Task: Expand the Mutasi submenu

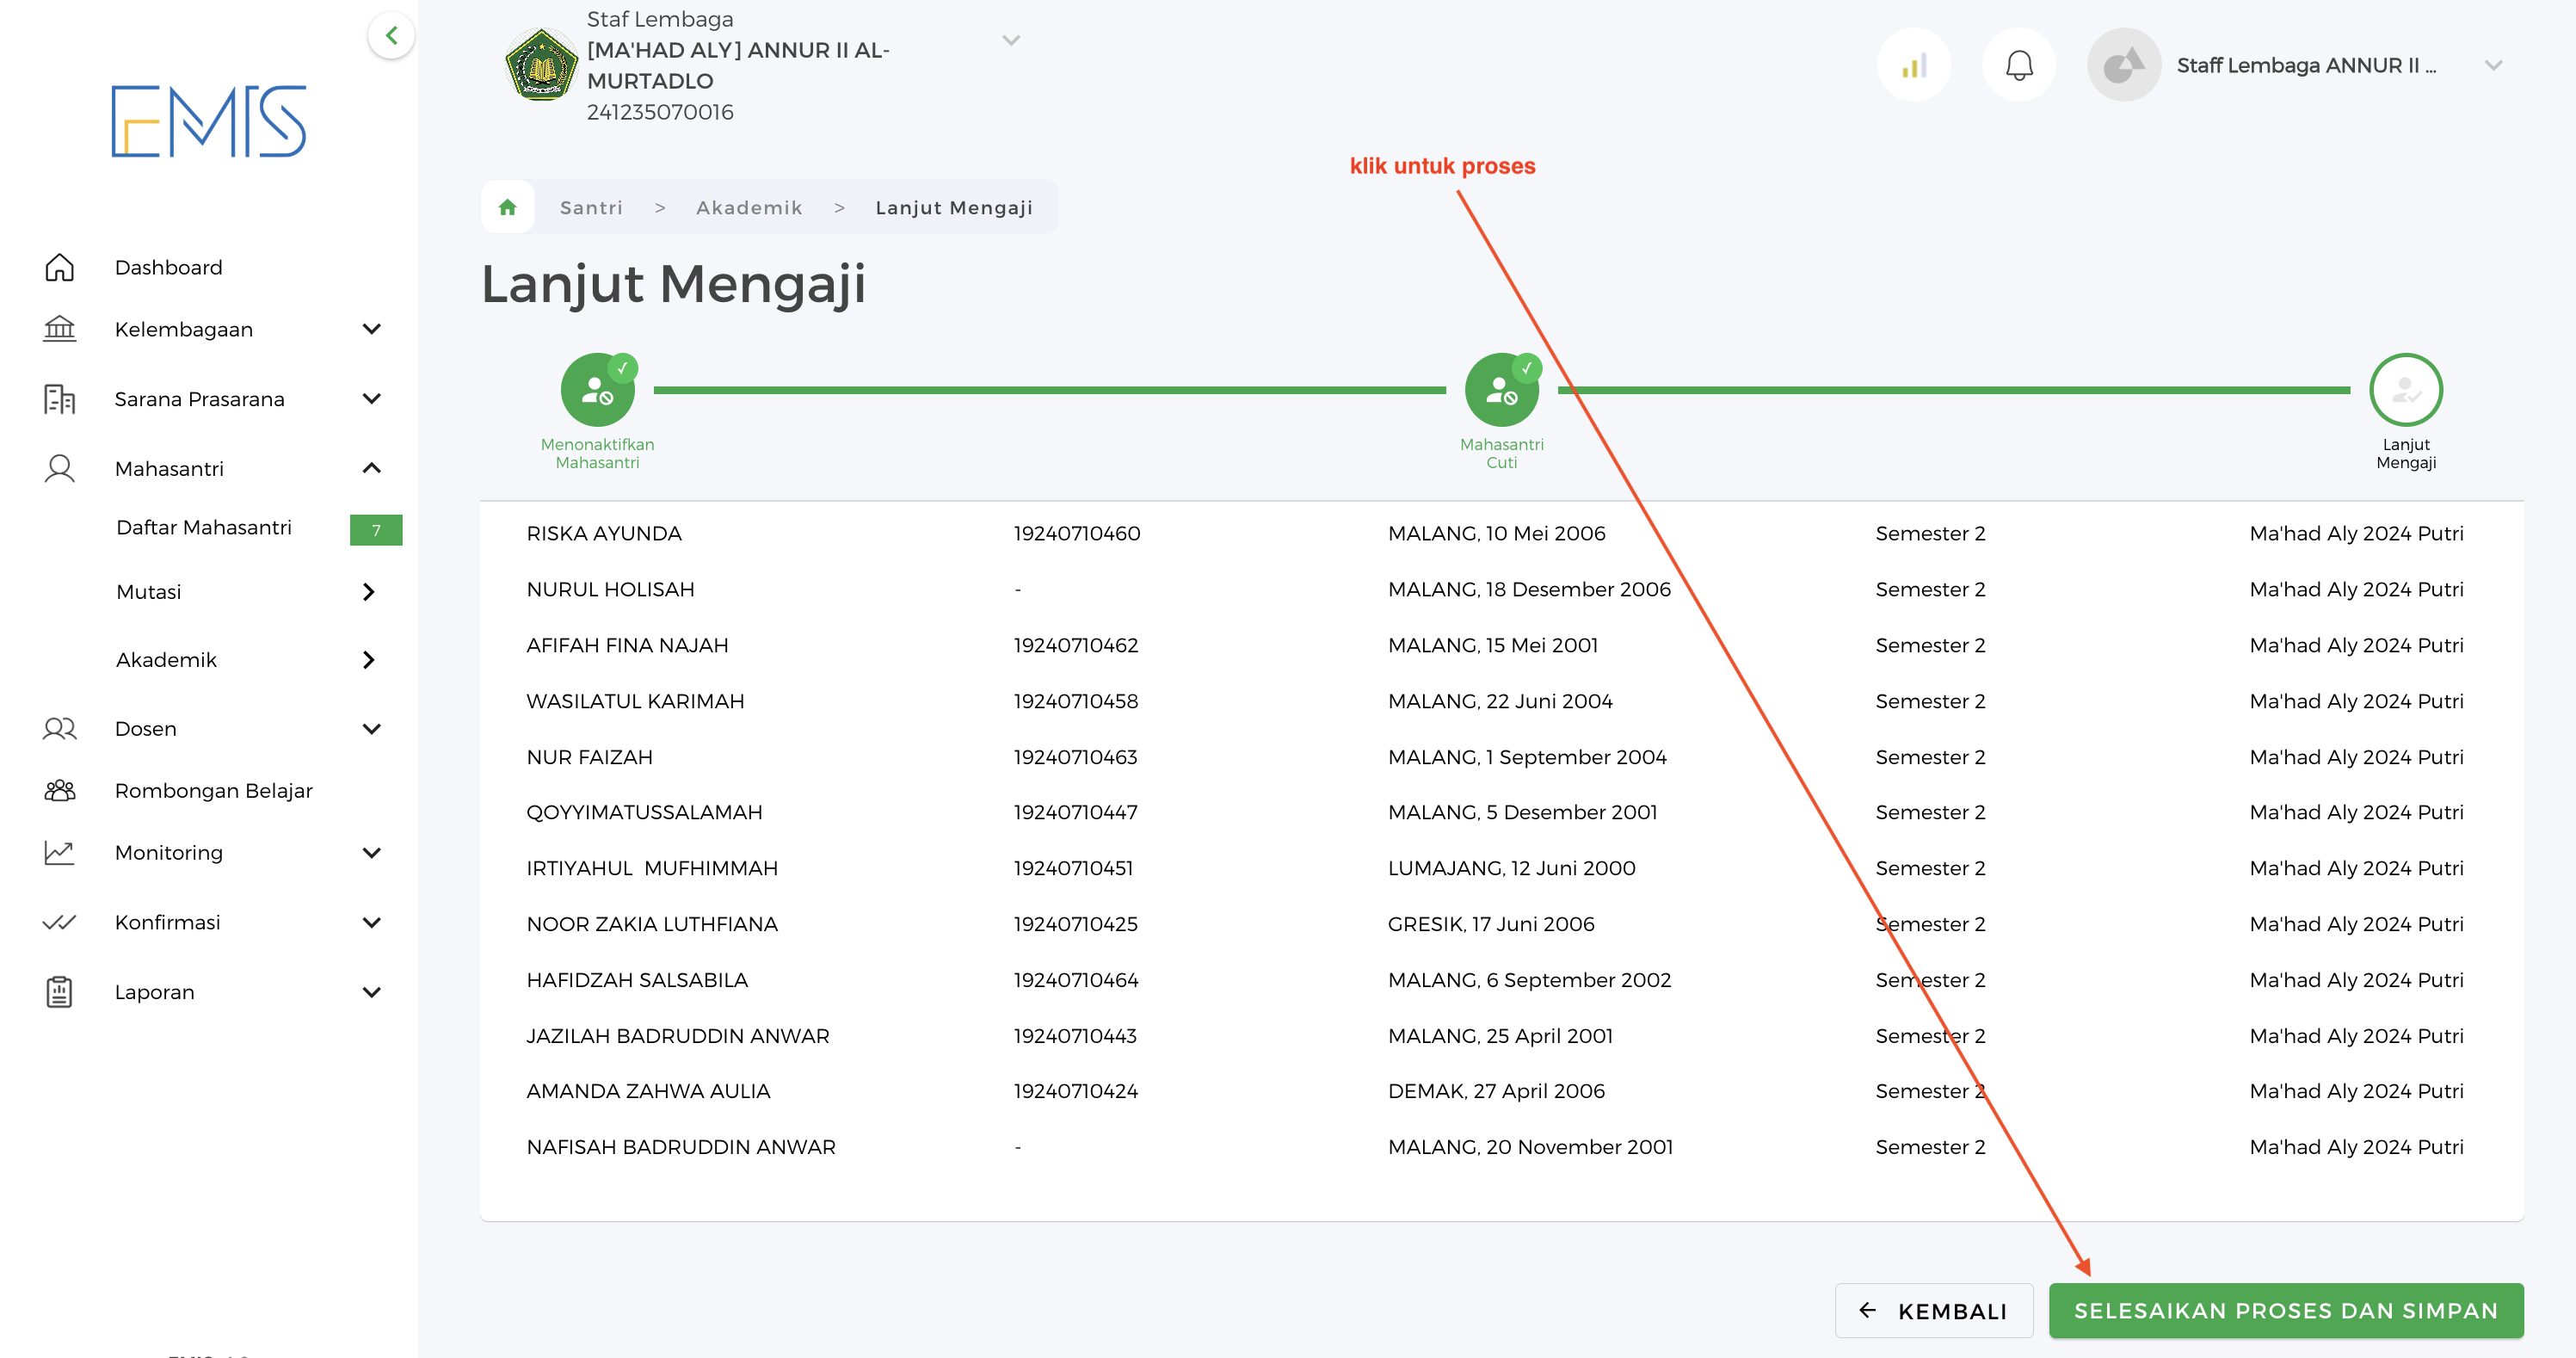Action: (x=368, y=592)
